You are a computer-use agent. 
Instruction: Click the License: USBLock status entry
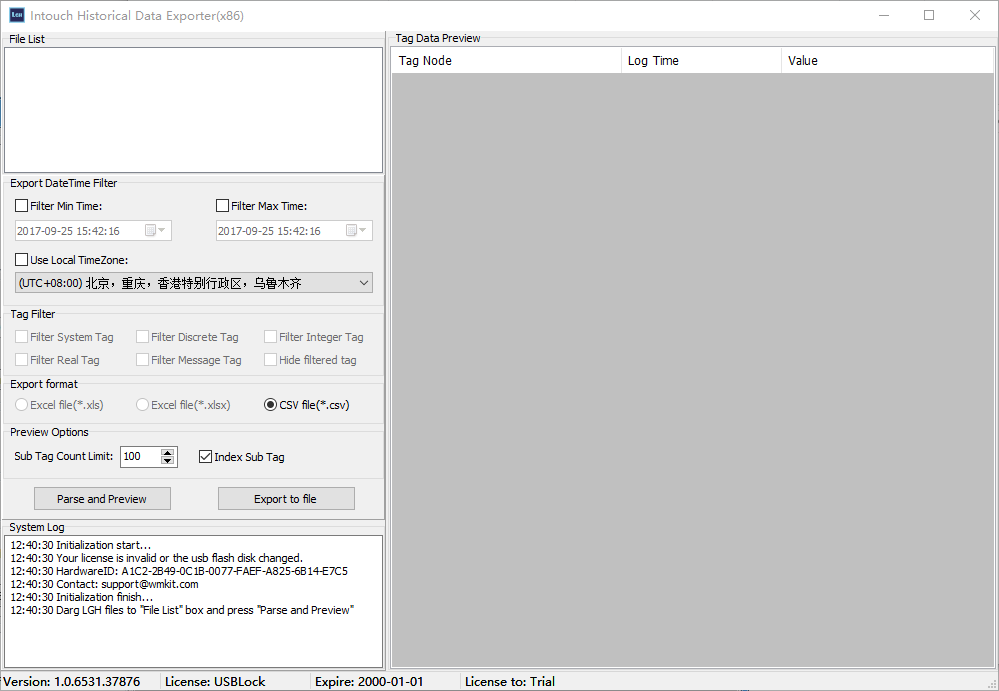215,681
